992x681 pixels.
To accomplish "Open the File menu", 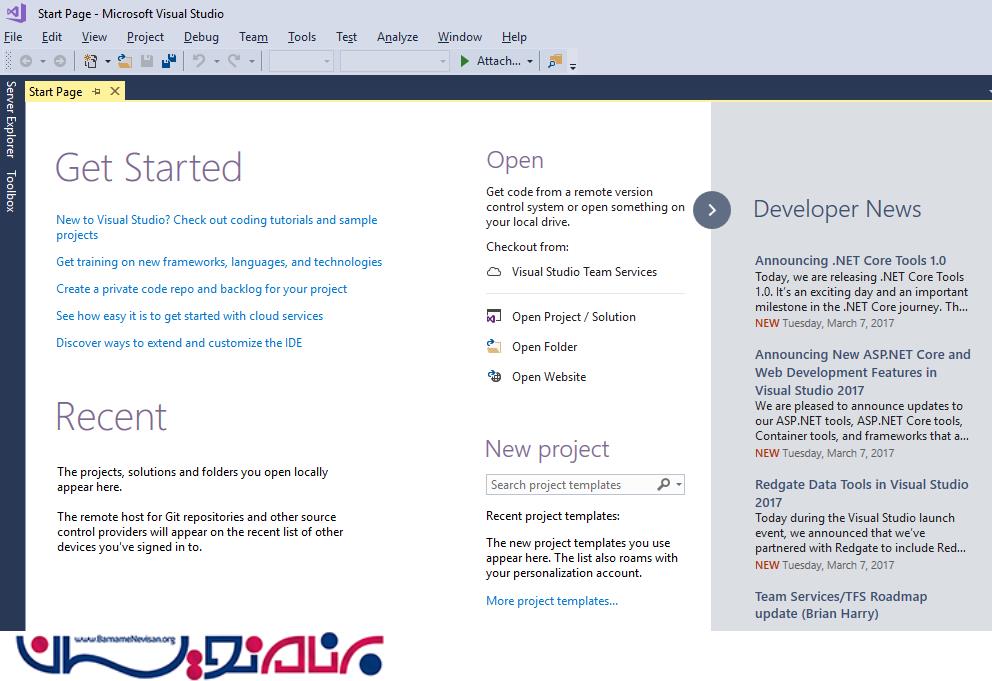I will coord(13,37).
